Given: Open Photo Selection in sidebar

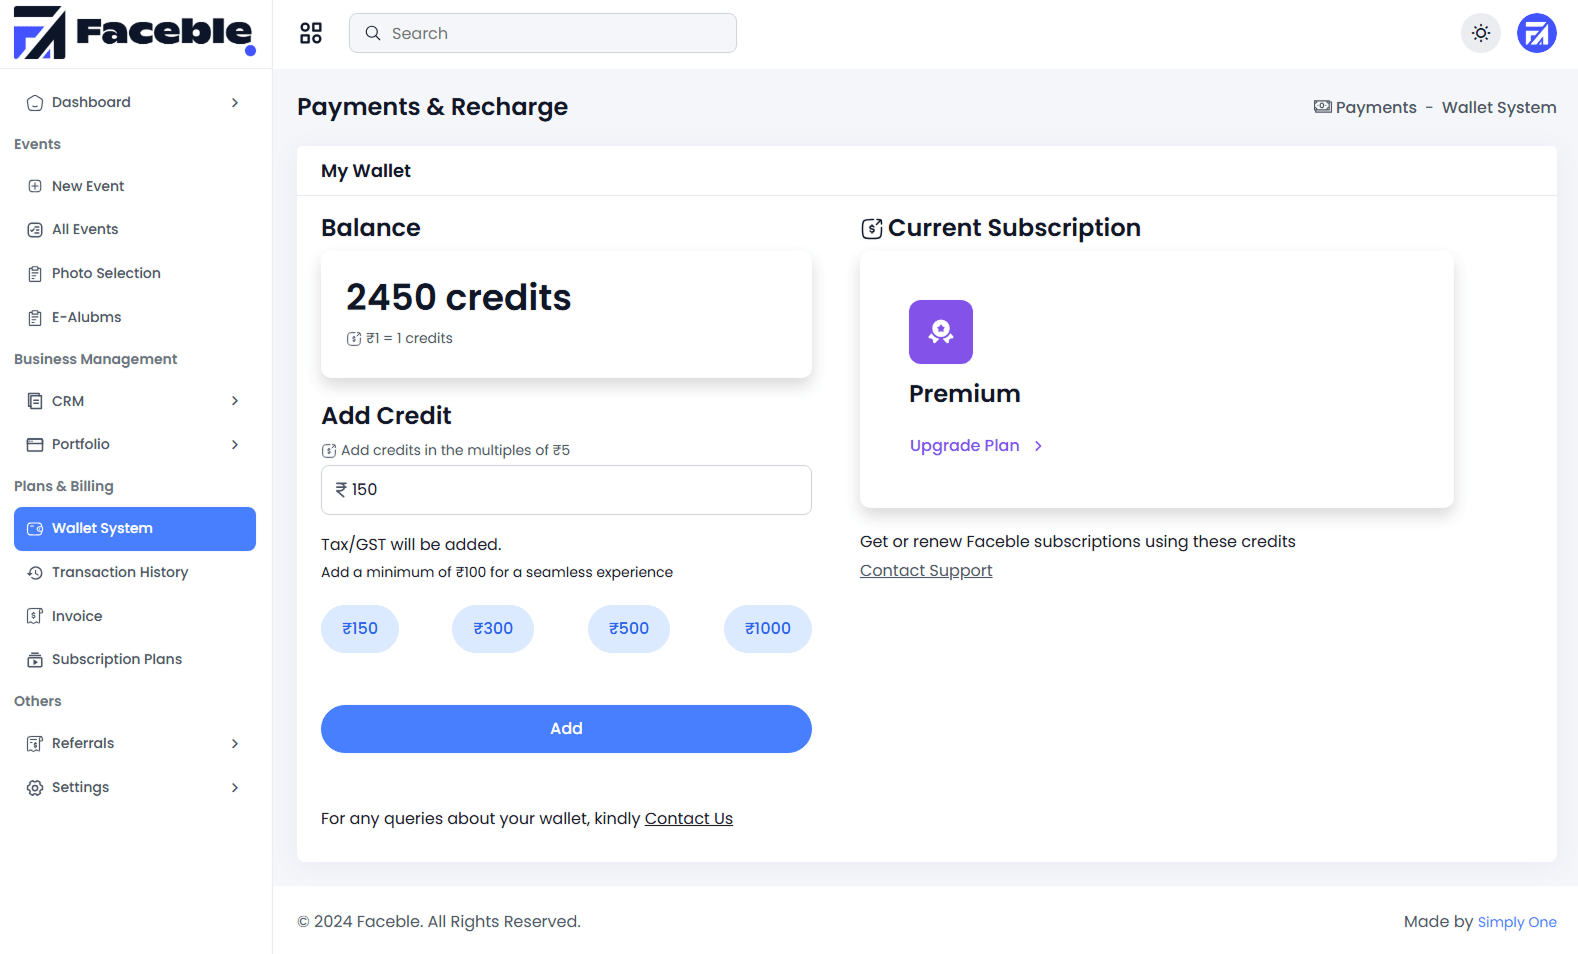Looking at the screenshot, I should click(106, 273).
